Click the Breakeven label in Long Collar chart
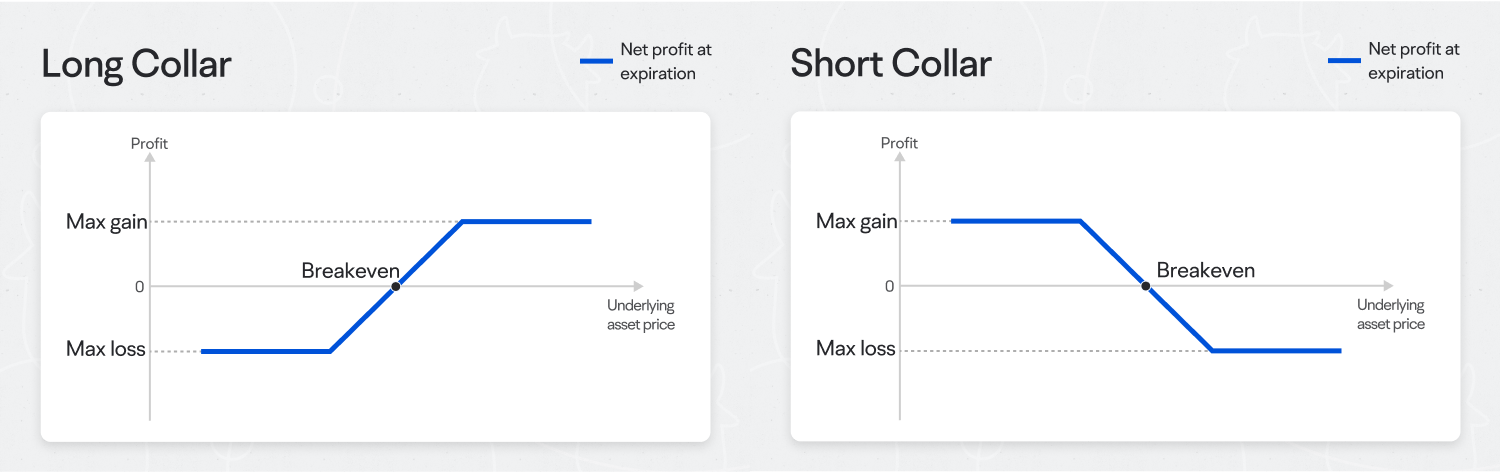Viewport: 1500px width, 472px height. (x=351, y=270)
